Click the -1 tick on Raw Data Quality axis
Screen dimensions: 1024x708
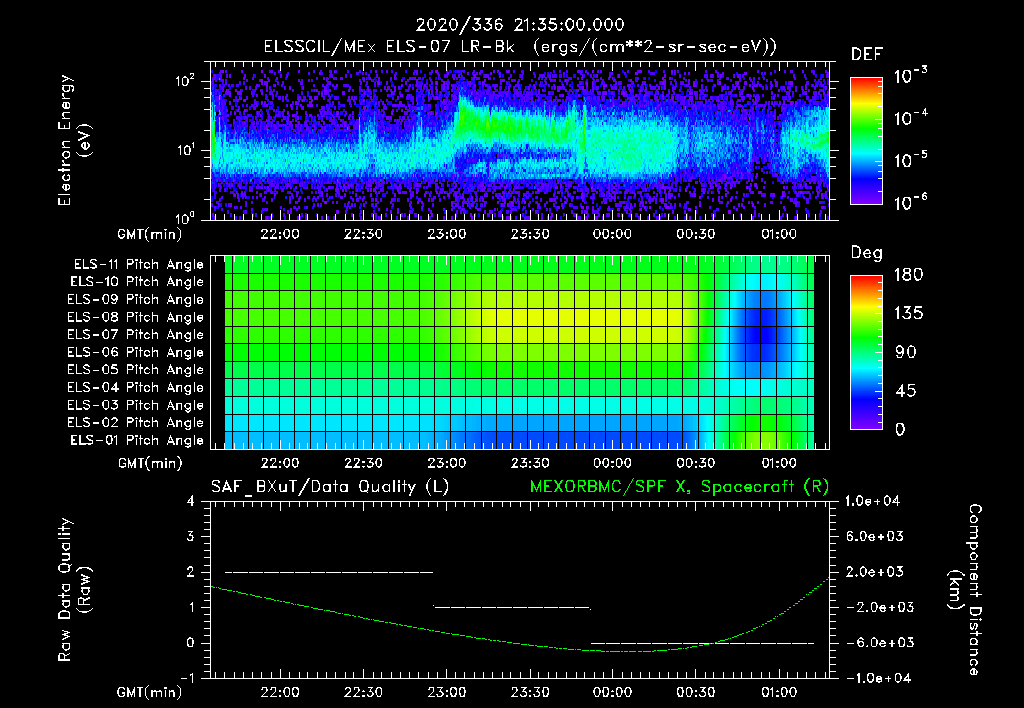pos(187,678)
